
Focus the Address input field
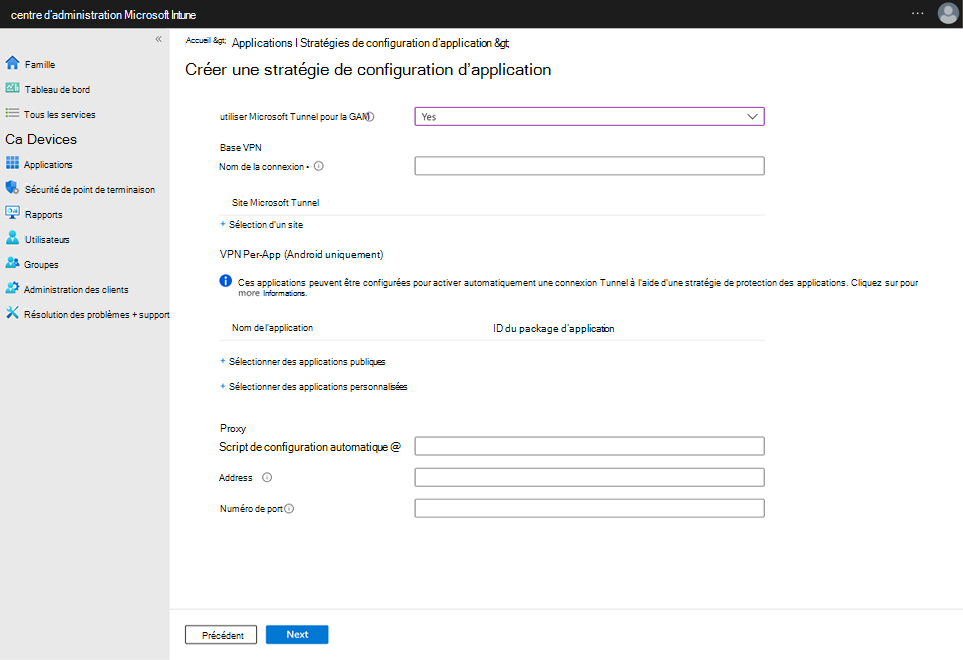[589, 477]
